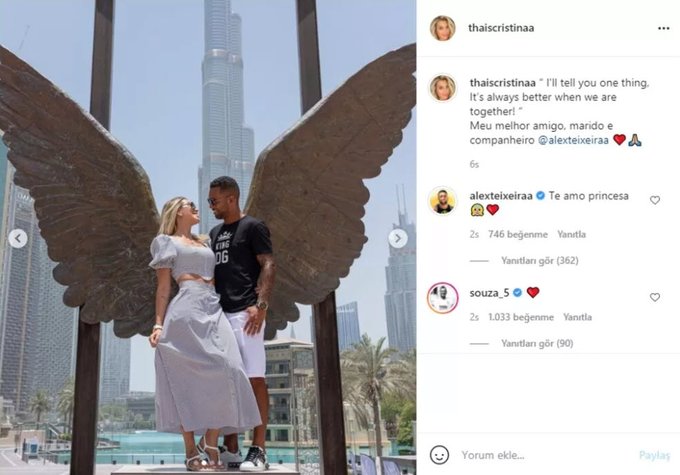The width and height of the screenshot is (680, 475).
Task: Open emoji picker smiley icon
Action: point(439,455)
